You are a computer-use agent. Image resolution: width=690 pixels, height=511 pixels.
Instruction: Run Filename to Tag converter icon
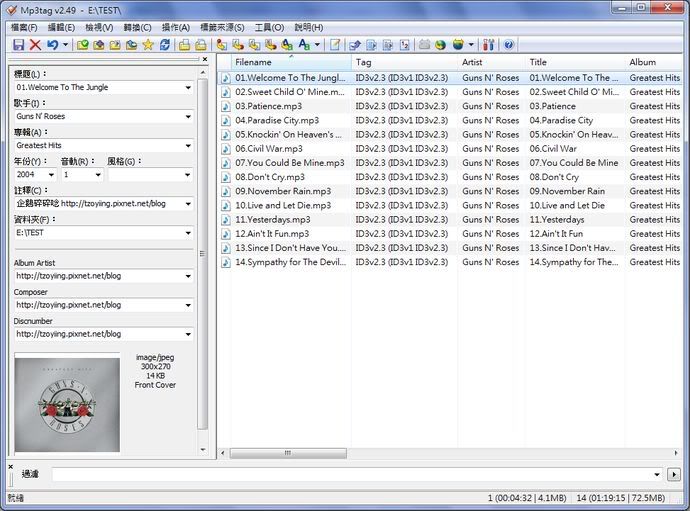[x=238, y=44]
